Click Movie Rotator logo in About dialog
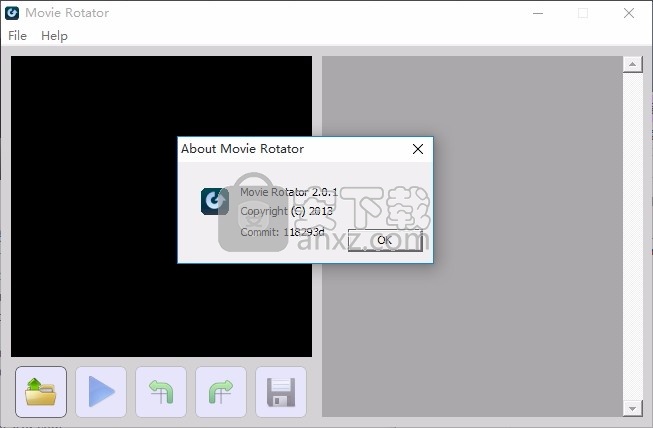653x428 pixels. pos(215,201)
